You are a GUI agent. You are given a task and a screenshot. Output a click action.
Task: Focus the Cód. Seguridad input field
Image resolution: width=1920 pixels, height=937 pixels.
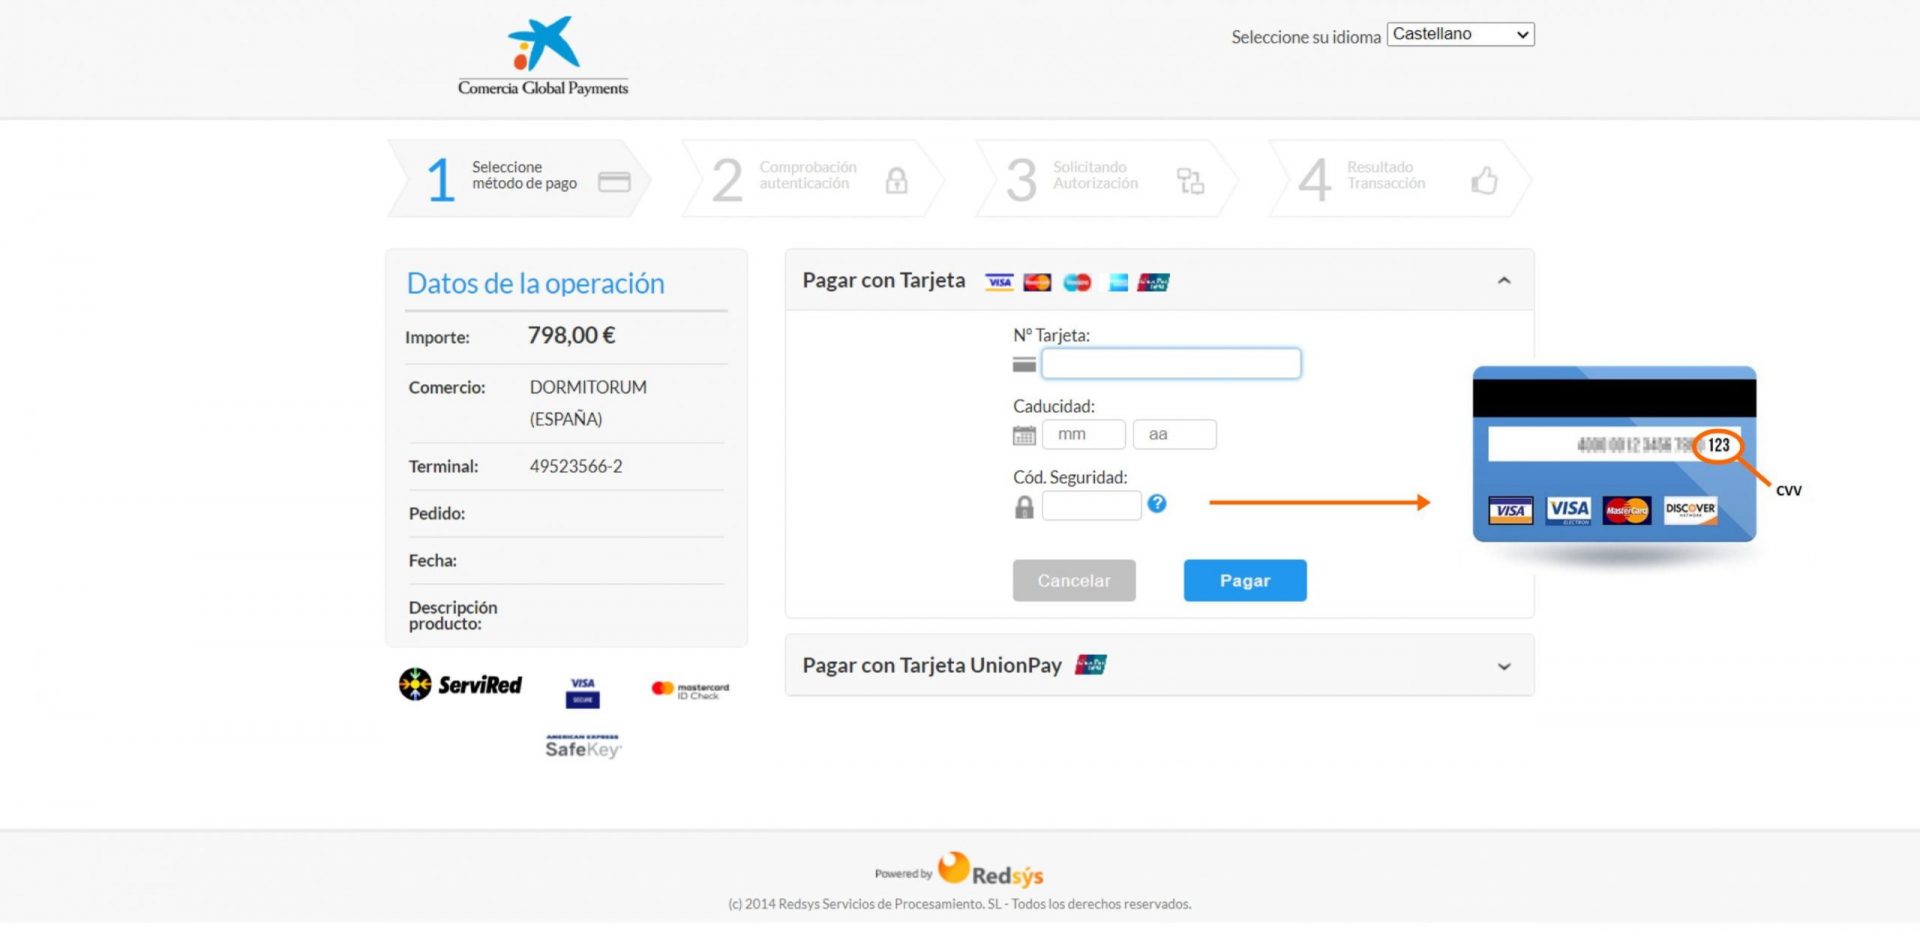[1091, 505]
